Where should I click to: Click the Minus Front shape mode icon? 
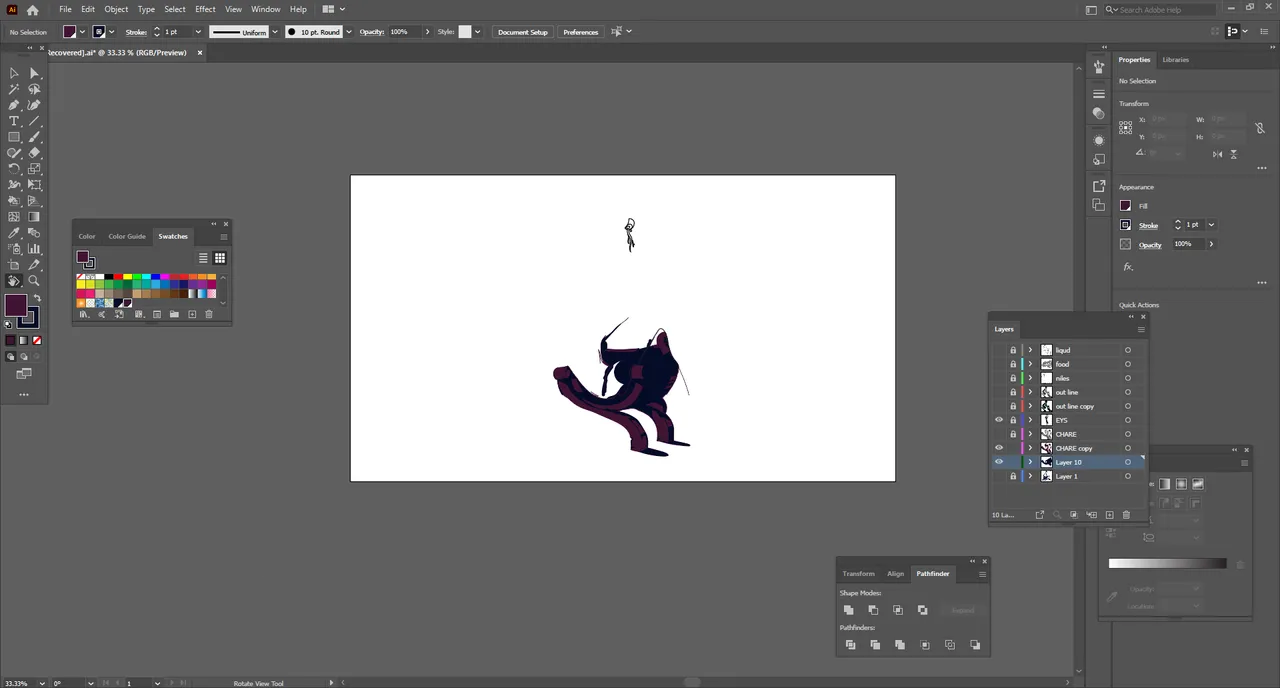point(873,610)
